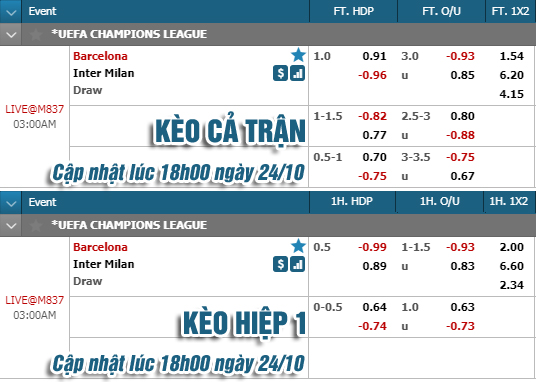The height and width of the screenshot is (382, 536).
Task: Open the dollar sign icon in first-half match row
Action: [280, 264]
